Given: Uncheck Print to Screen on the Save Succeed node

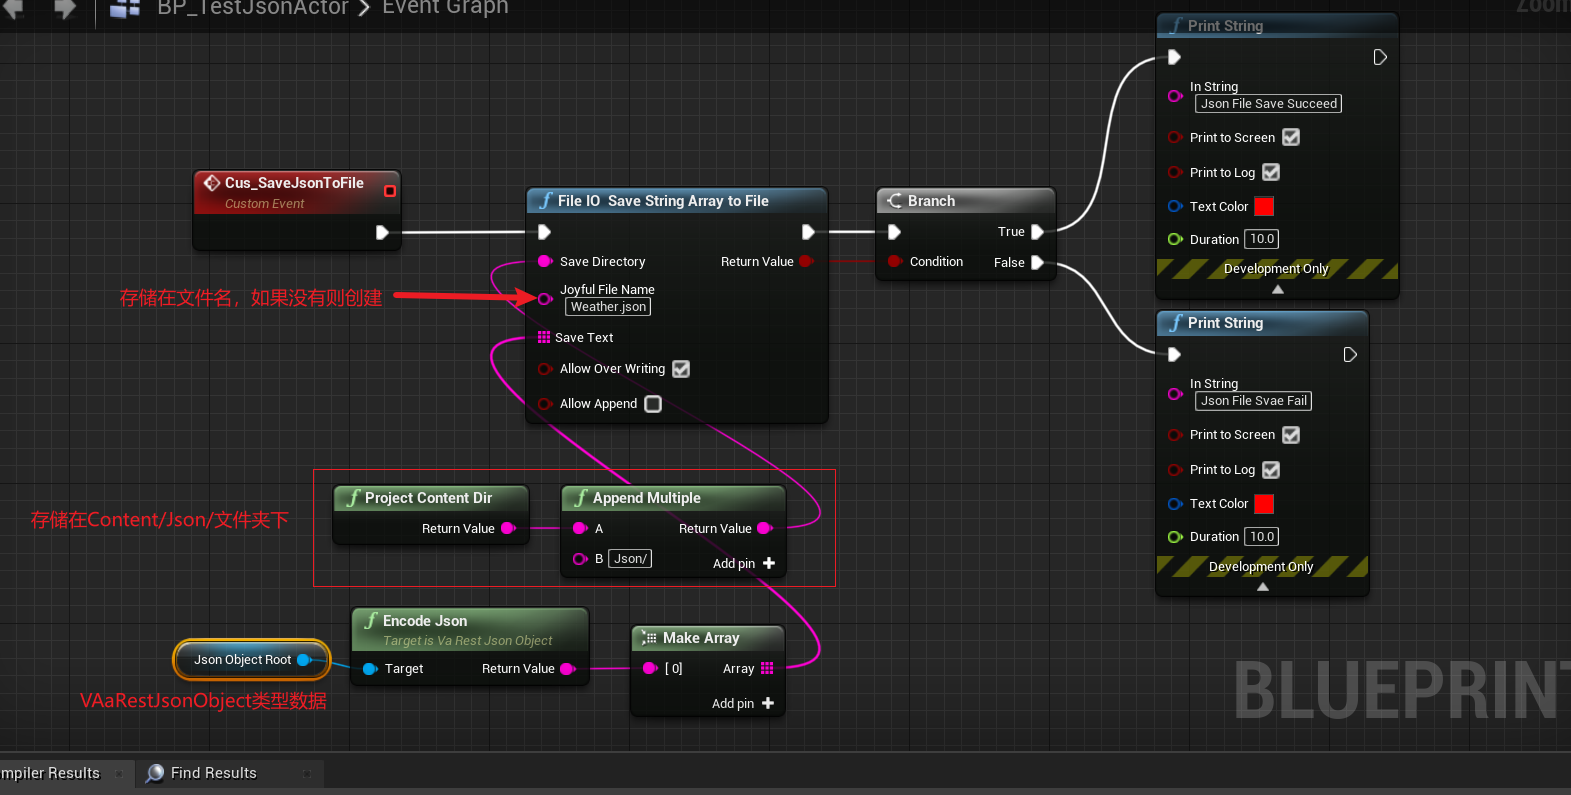Looking at the screenshot, I should click(x=1291, y=138).
